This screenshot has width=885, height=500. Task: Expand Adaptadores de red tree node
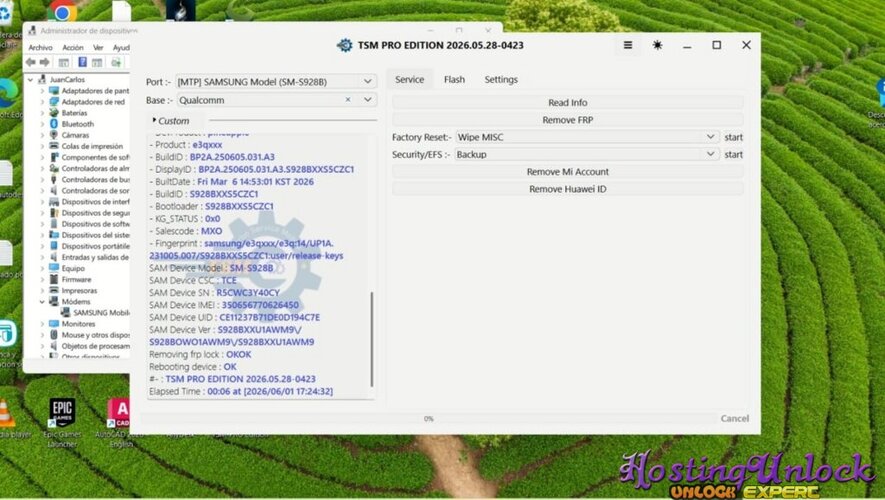point(42,102)
